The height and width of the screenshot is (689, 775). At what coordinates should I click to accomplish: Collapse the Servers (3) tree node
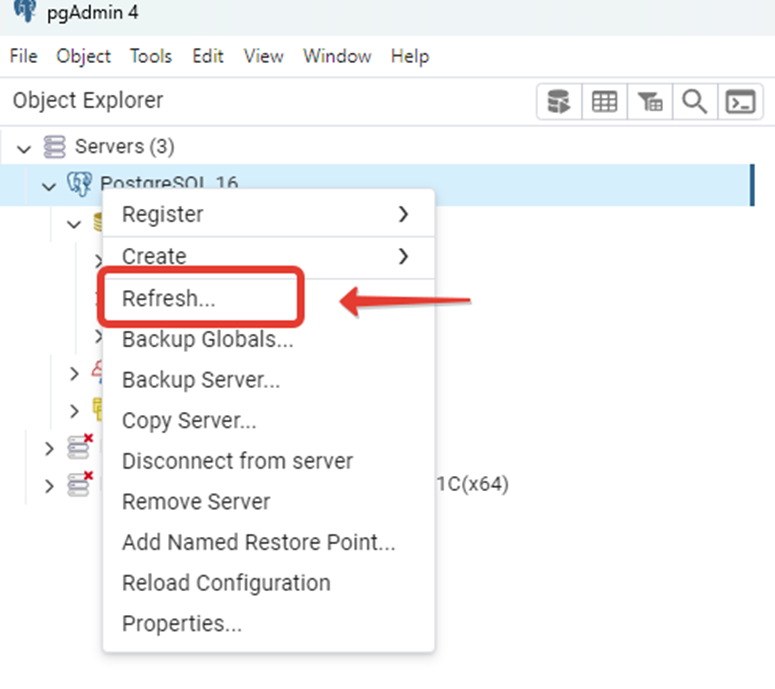coord(24,148)
